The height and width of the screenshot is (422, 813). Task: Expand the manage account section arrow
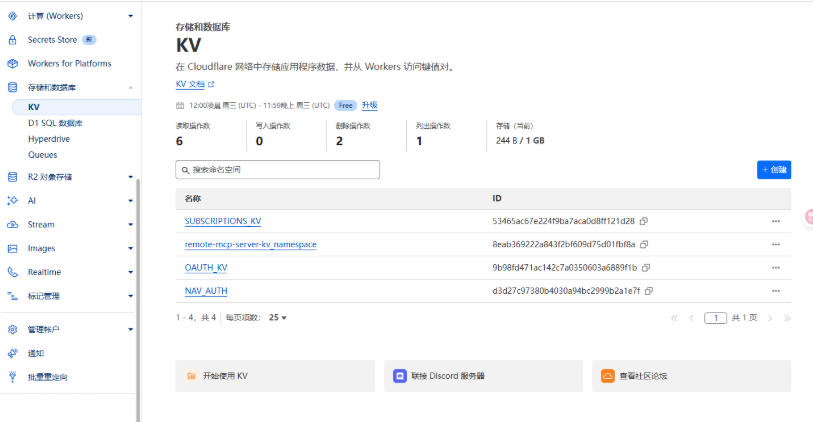pyautogui.click(x=131, y=330)
